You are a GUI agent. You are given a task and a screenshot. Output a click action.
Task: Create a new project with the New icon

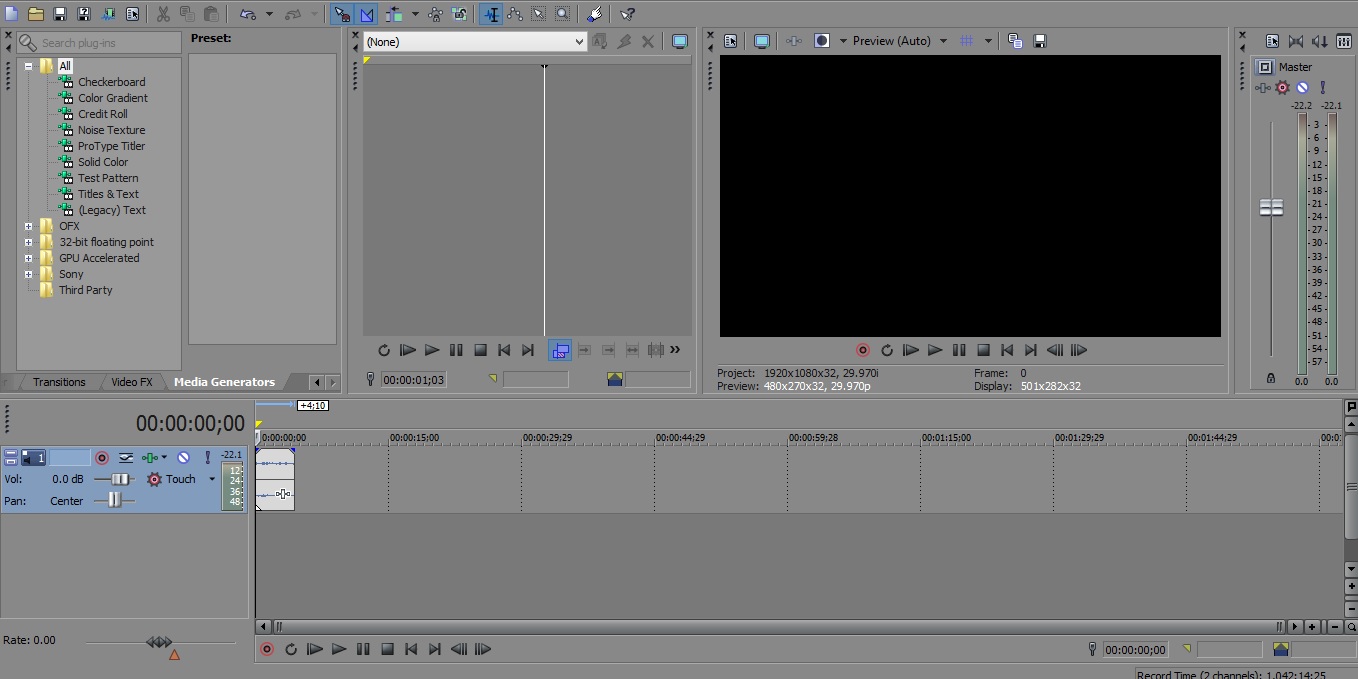12,14
